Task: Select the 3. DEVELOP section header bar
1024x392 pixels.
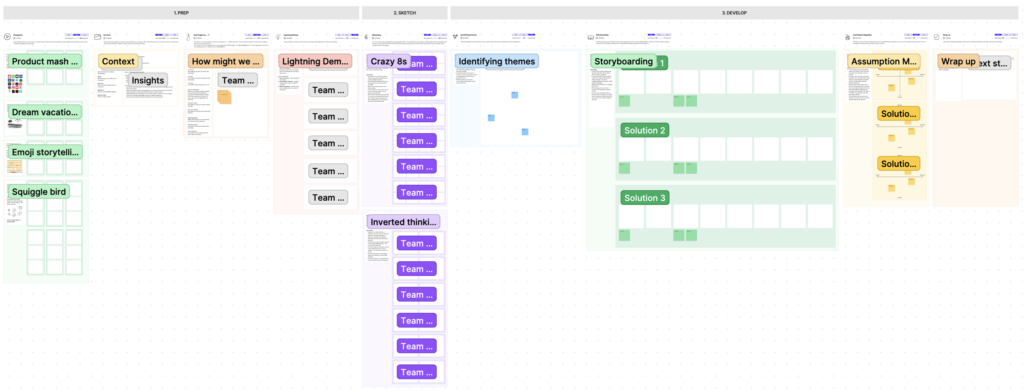Action: pyautogui.click(x=735, y=12)
